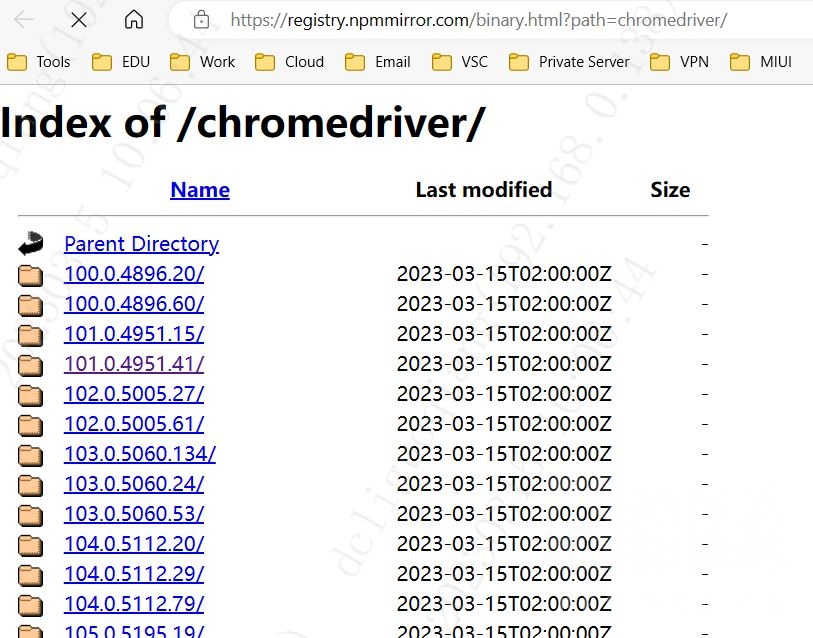
Task: Click the folder icon beside 105.0.5195.19/
Action: tap(30, 631)
